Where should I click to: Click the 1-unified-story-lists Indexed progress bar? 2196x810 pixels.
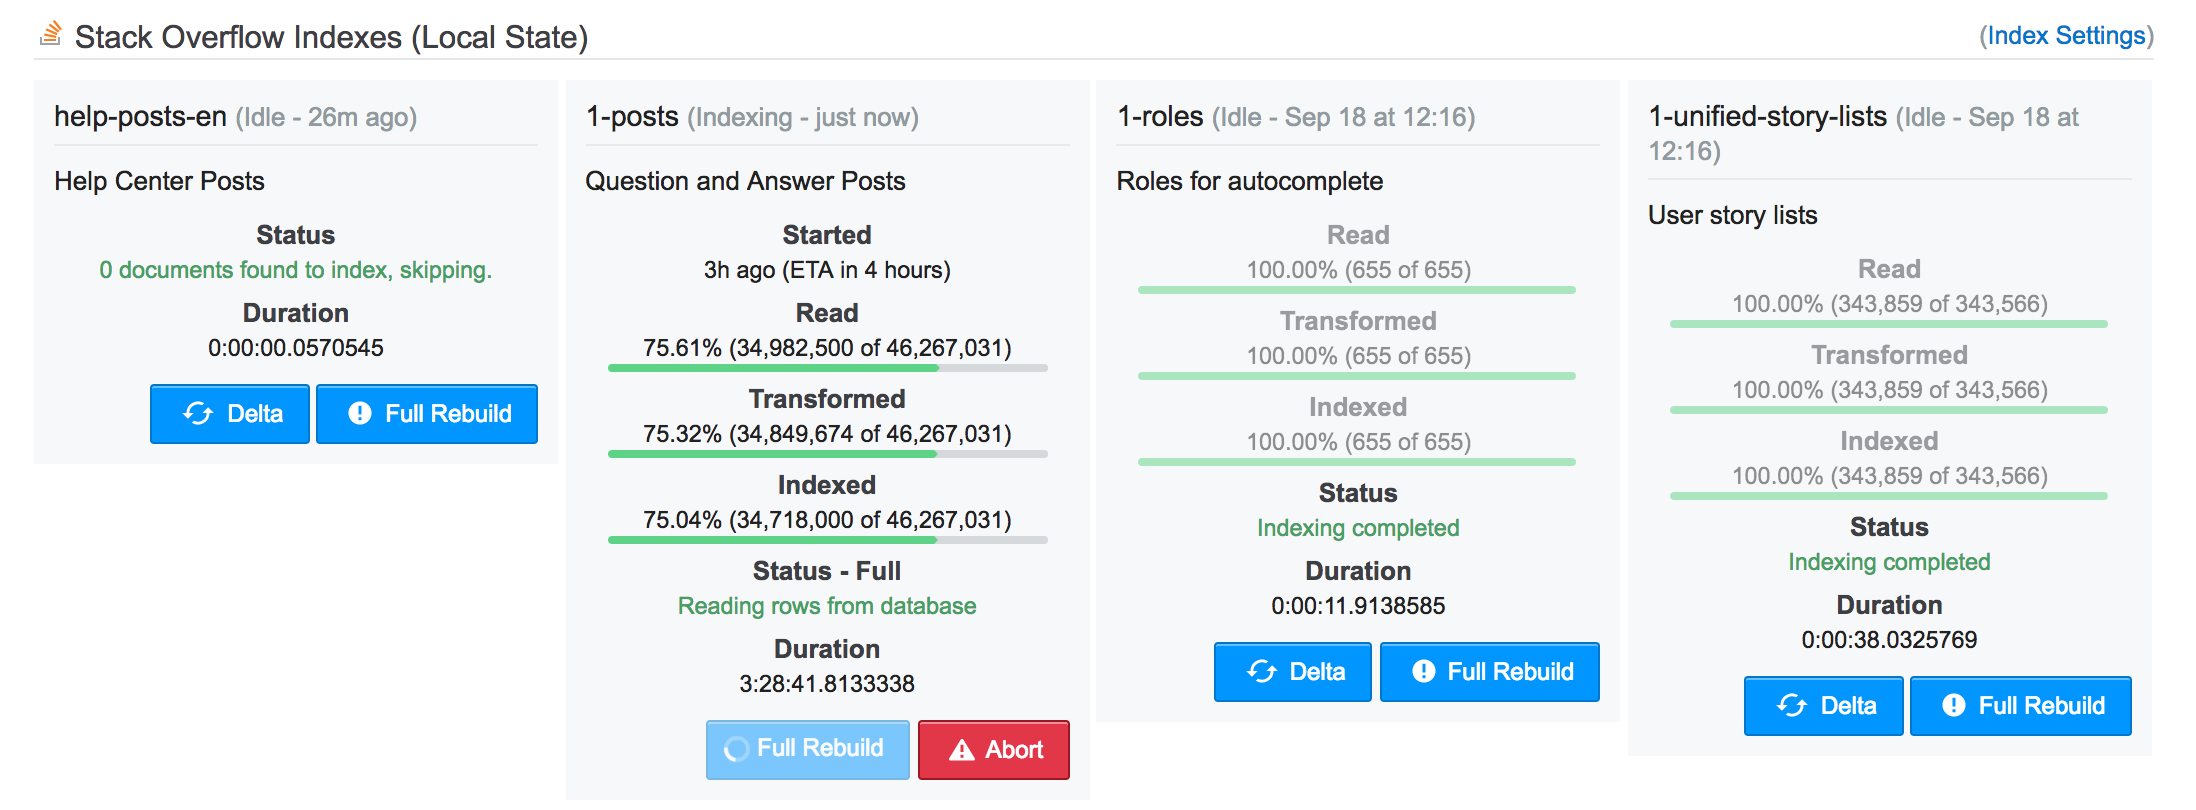[x=1889, y=496]
